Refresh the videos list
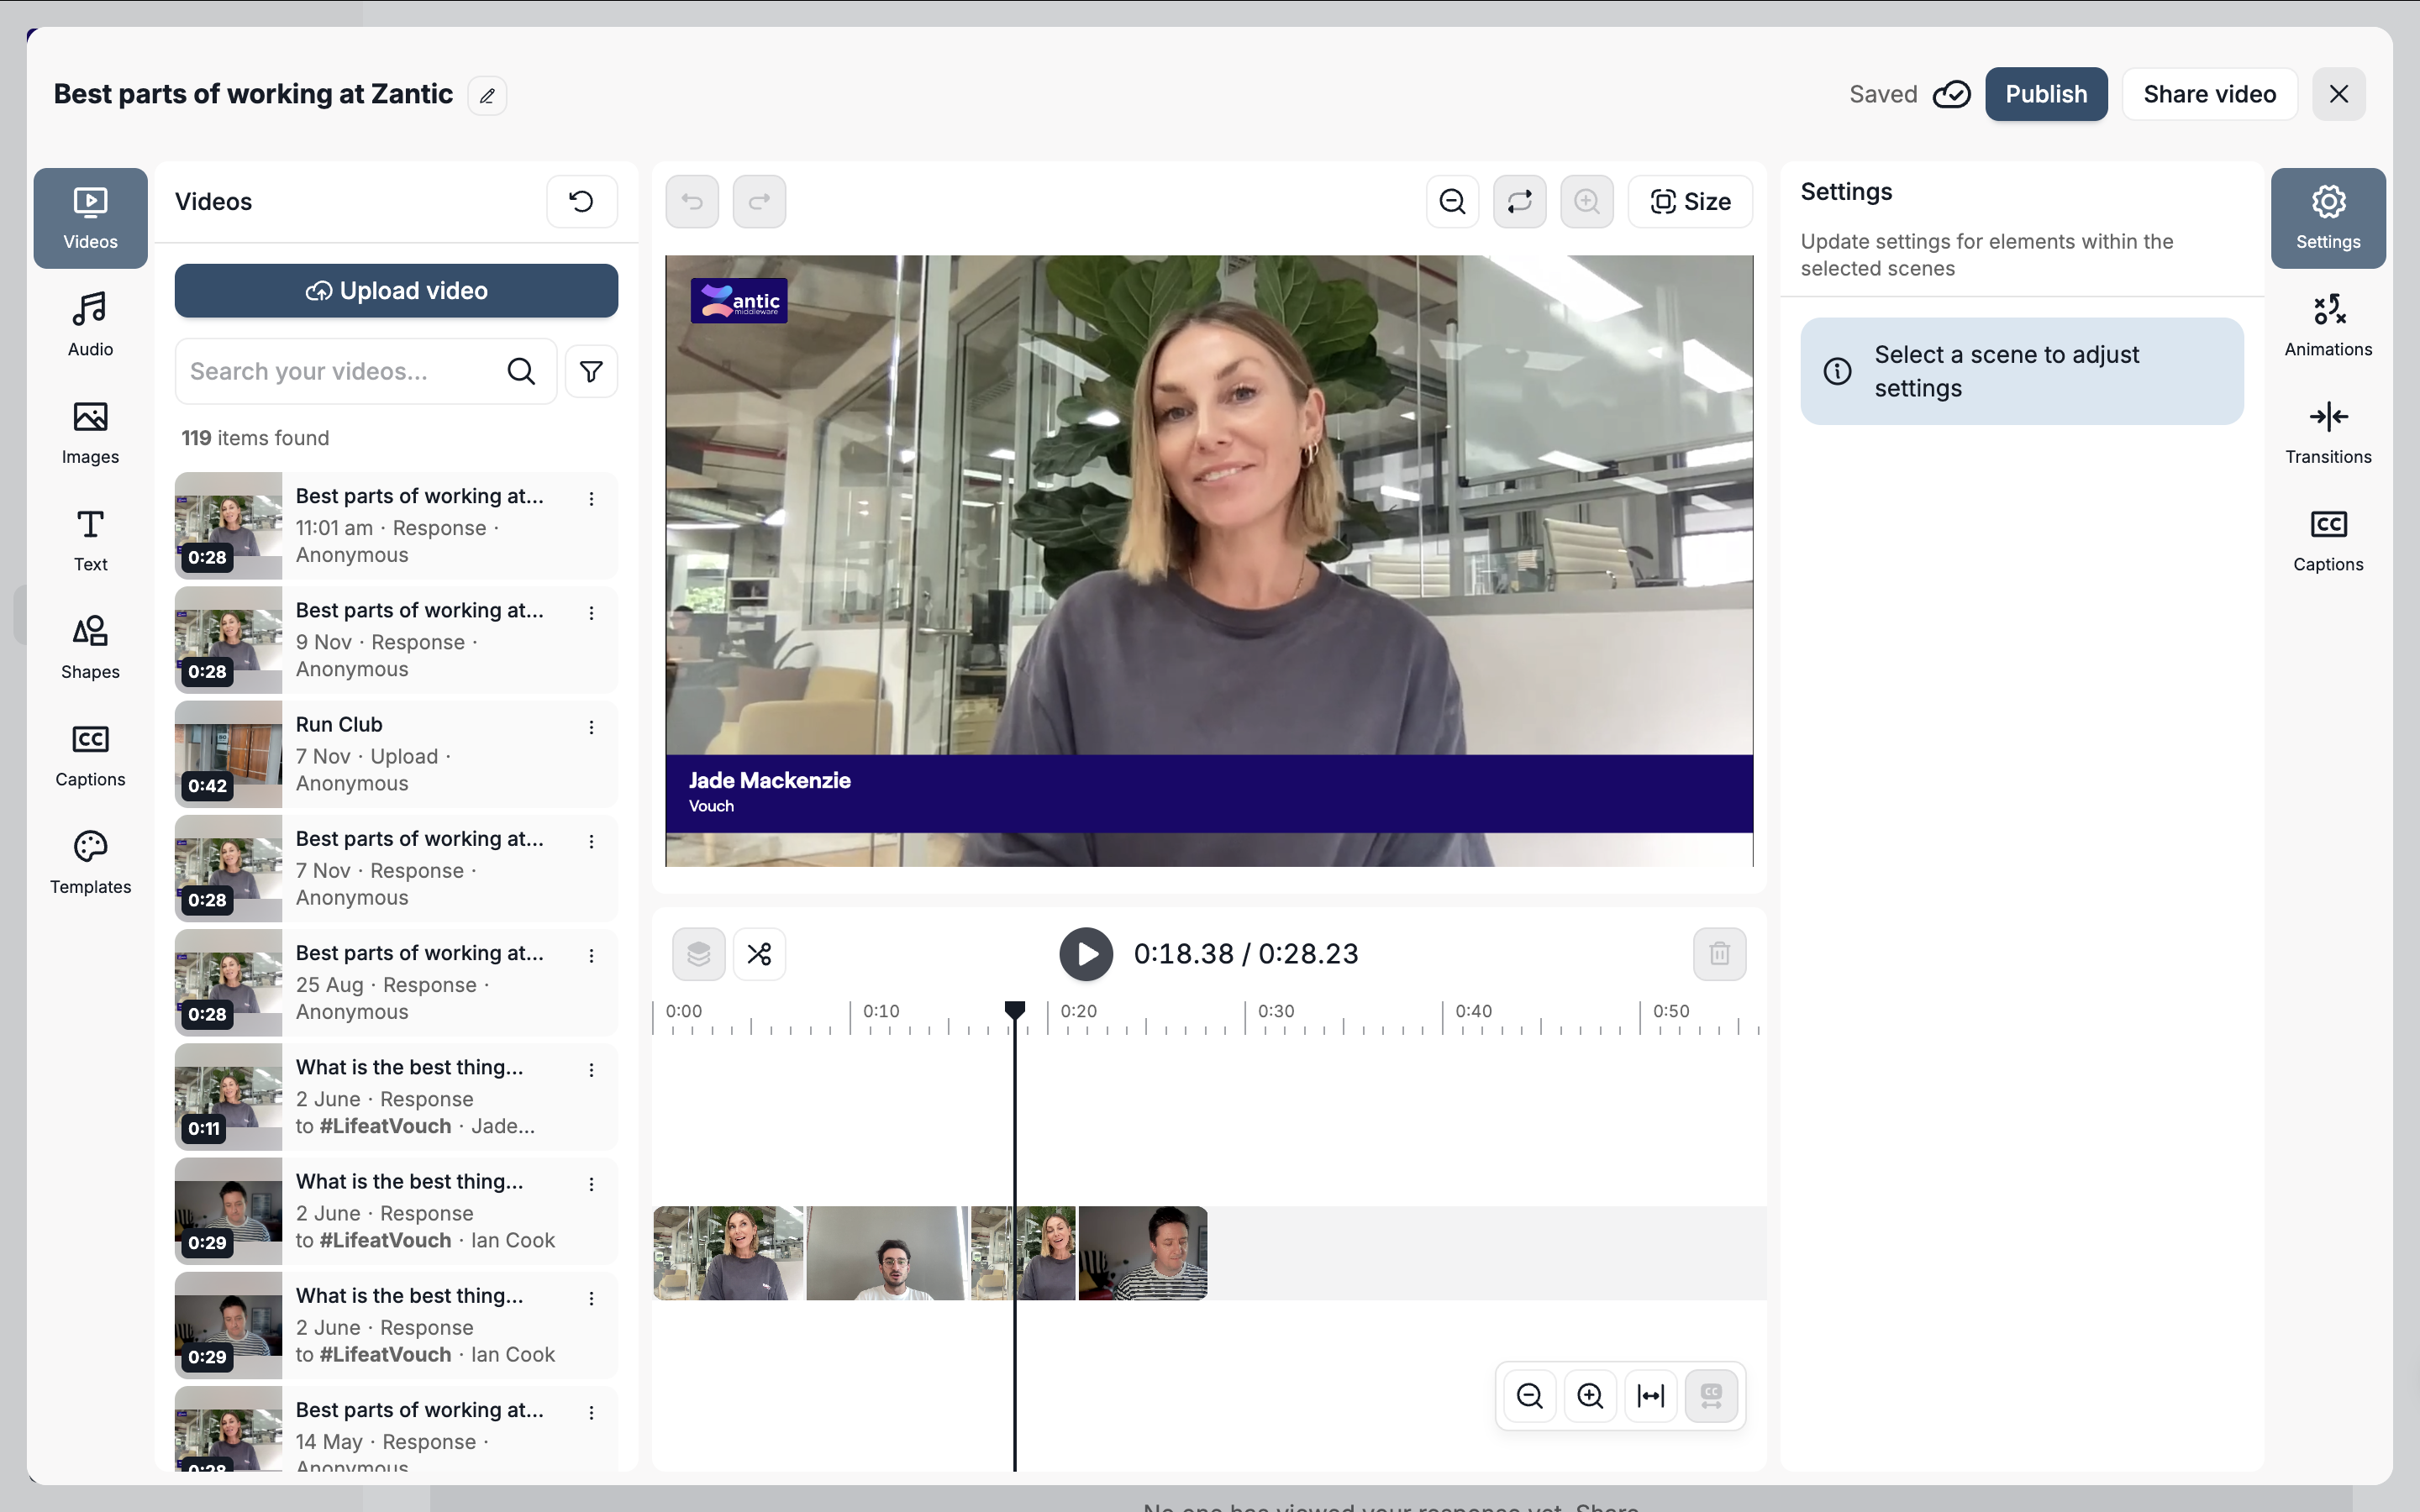Screen dimensions: 2420x1512 581,202
